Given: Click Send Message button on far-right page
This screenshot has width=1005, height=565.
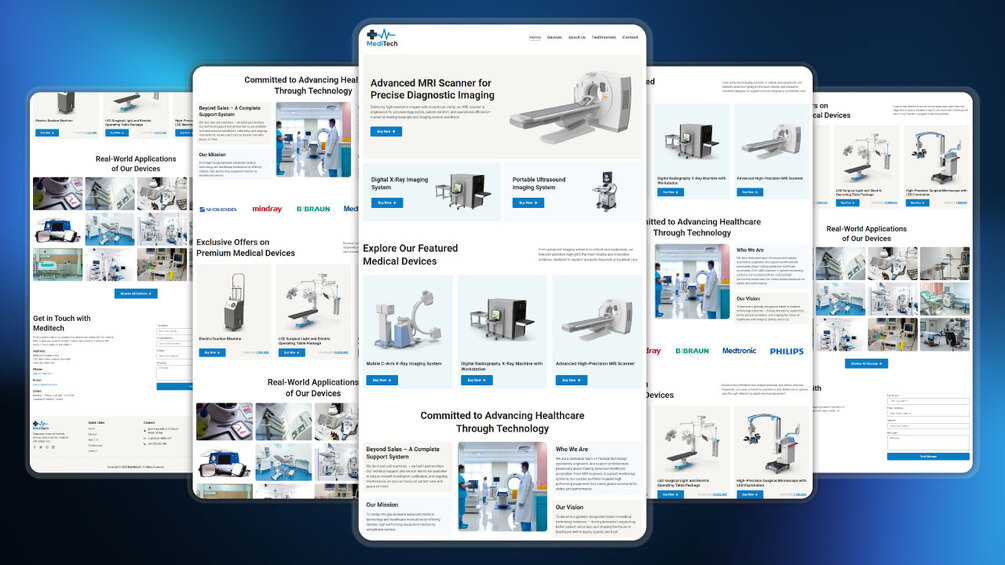Looking at the screenshot, I should tap(928, 457).
